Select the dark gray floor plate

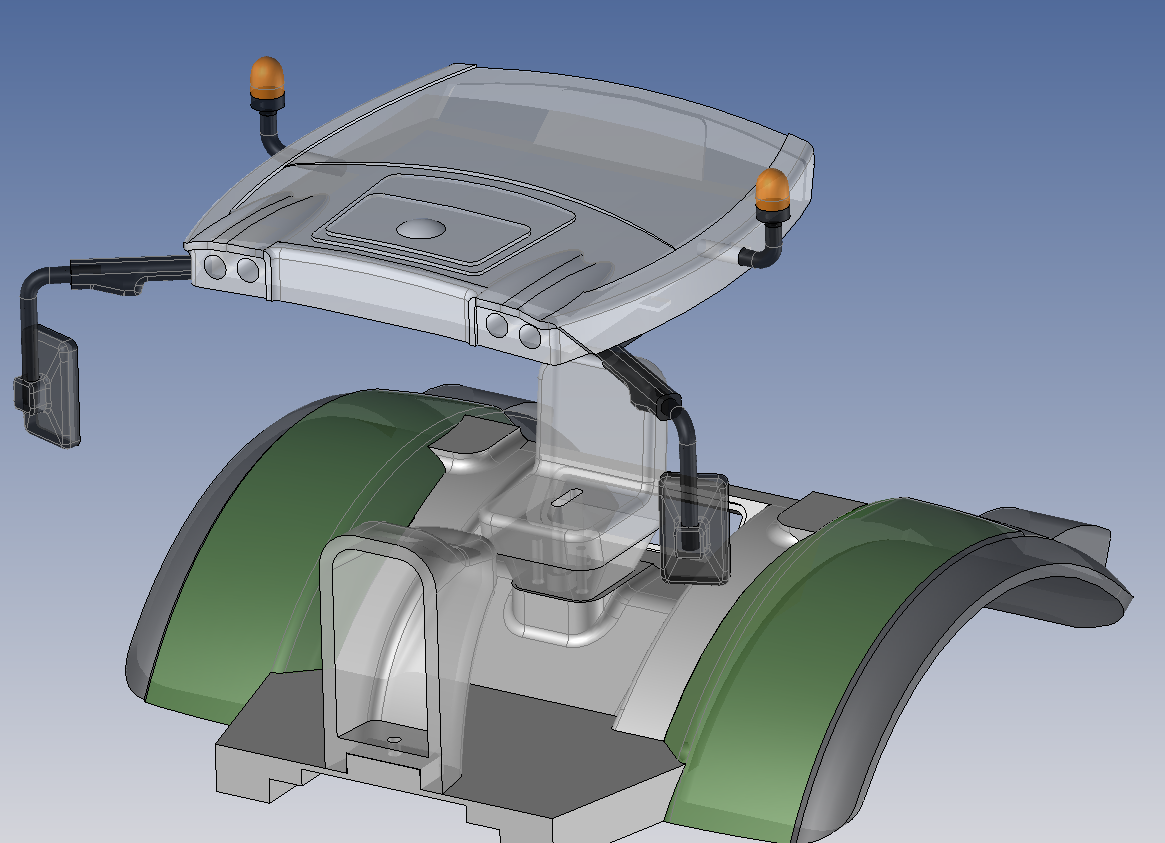(x=560, y=740)
